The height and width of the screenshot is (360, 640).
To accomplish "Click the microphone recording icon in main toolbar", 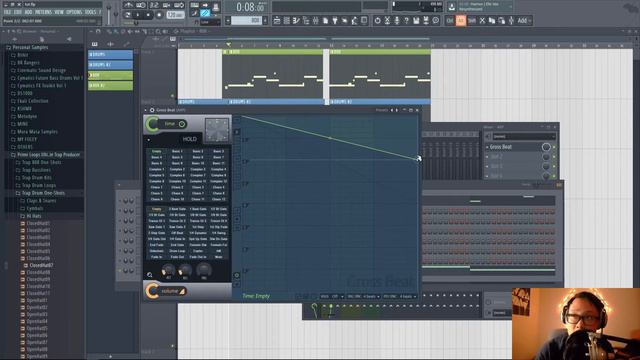I will 397,20.
